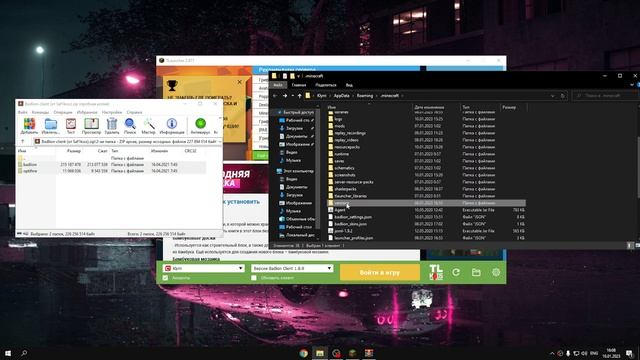
Task: Open the Вид ribbon tab in Explorer
Action: click(x=349, y=85)
